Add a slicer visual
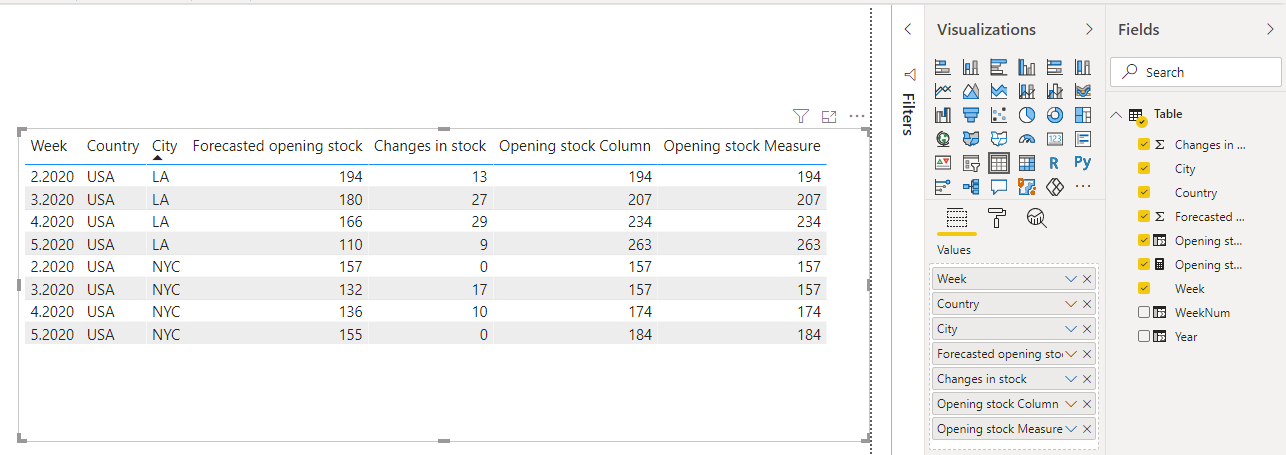 [x=970, y=163]
